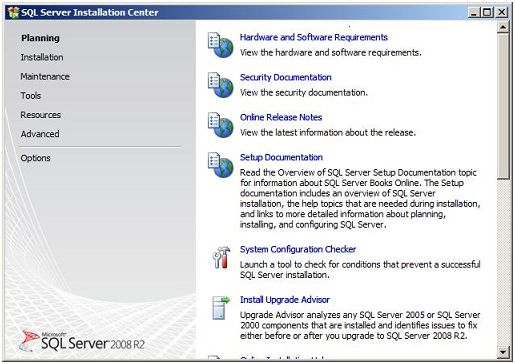
Task: Click the Install Upgrade Advisor link
Action: click(285, 300)
